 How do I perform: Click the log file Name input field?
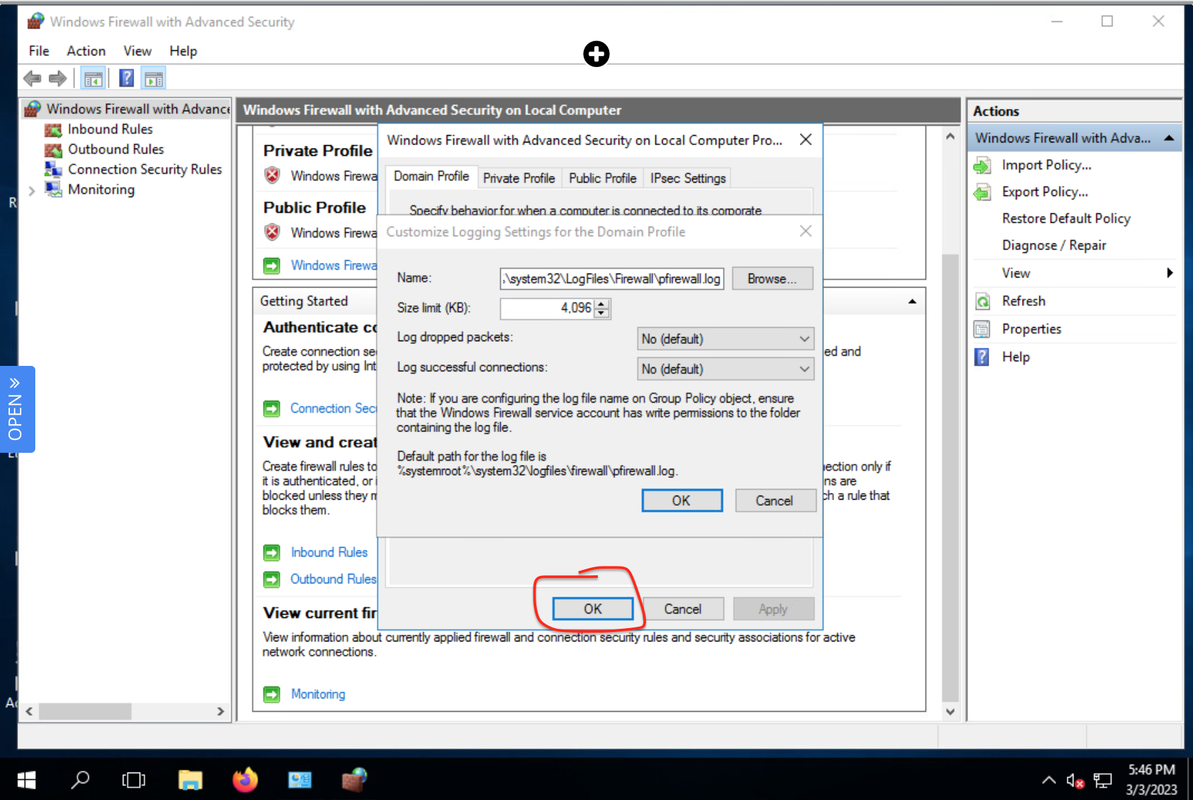[612, 279]
